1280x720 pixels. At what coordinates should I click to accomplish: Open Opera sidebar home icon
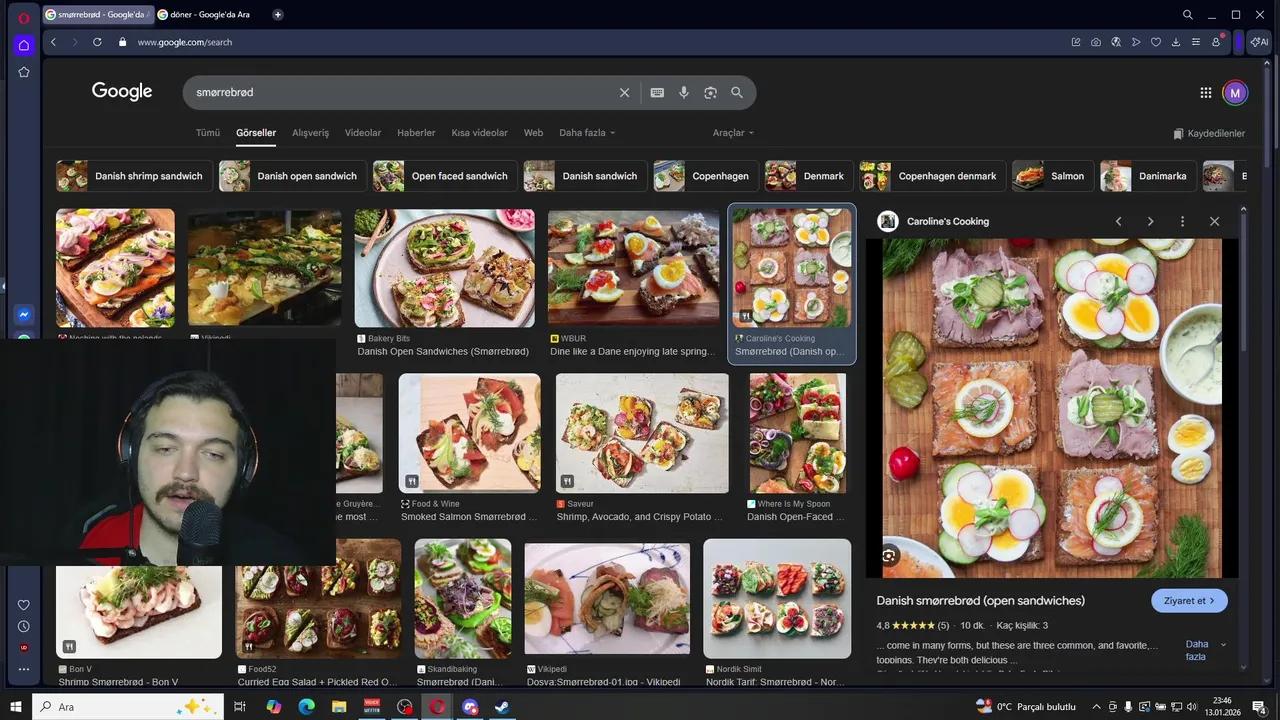23,45
